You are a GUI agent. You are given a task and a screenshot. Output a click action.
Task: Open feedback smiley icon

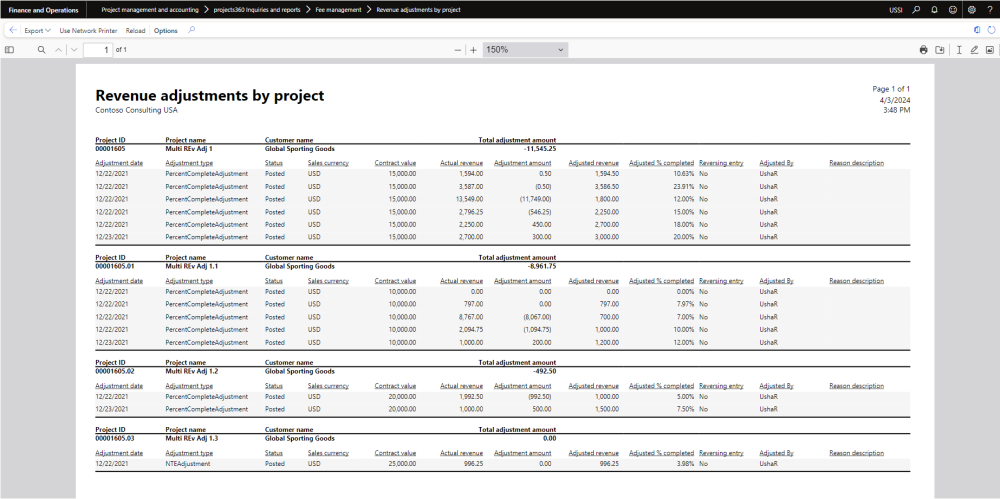point(953,10)
